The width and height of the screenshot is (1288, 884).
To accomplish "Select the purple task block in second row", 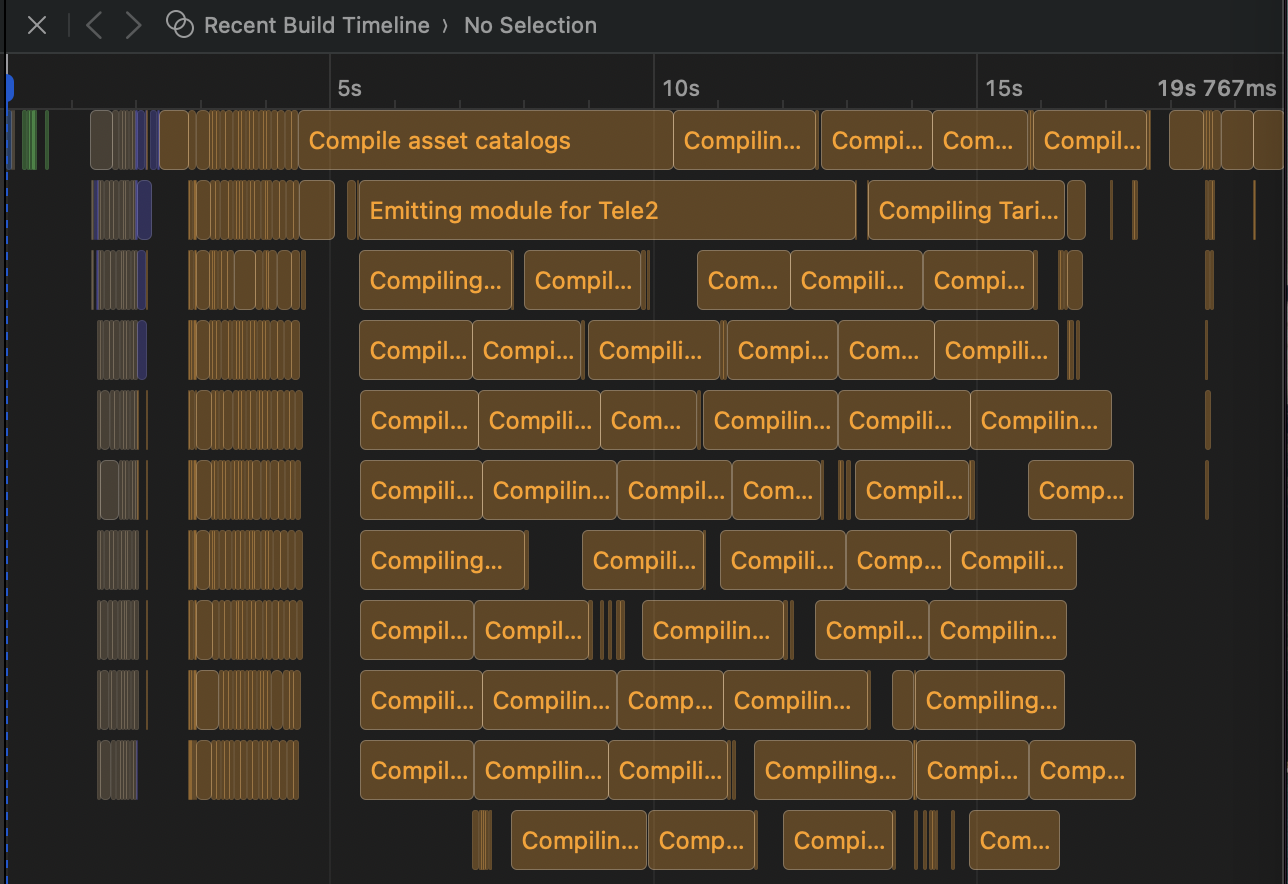I will coord(144,210).
